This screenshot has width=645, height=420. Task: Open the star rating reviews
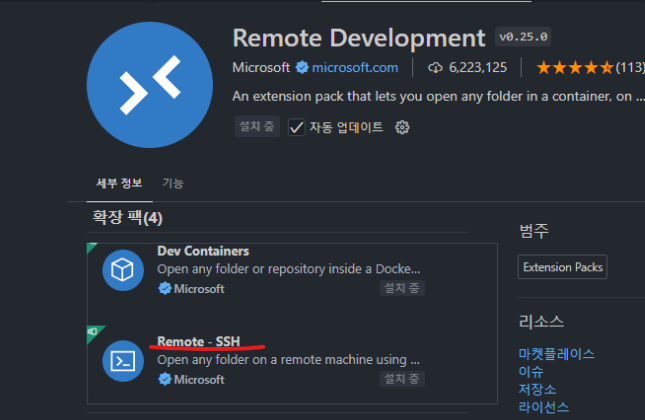pyautogui.click(x=575, y=67)
